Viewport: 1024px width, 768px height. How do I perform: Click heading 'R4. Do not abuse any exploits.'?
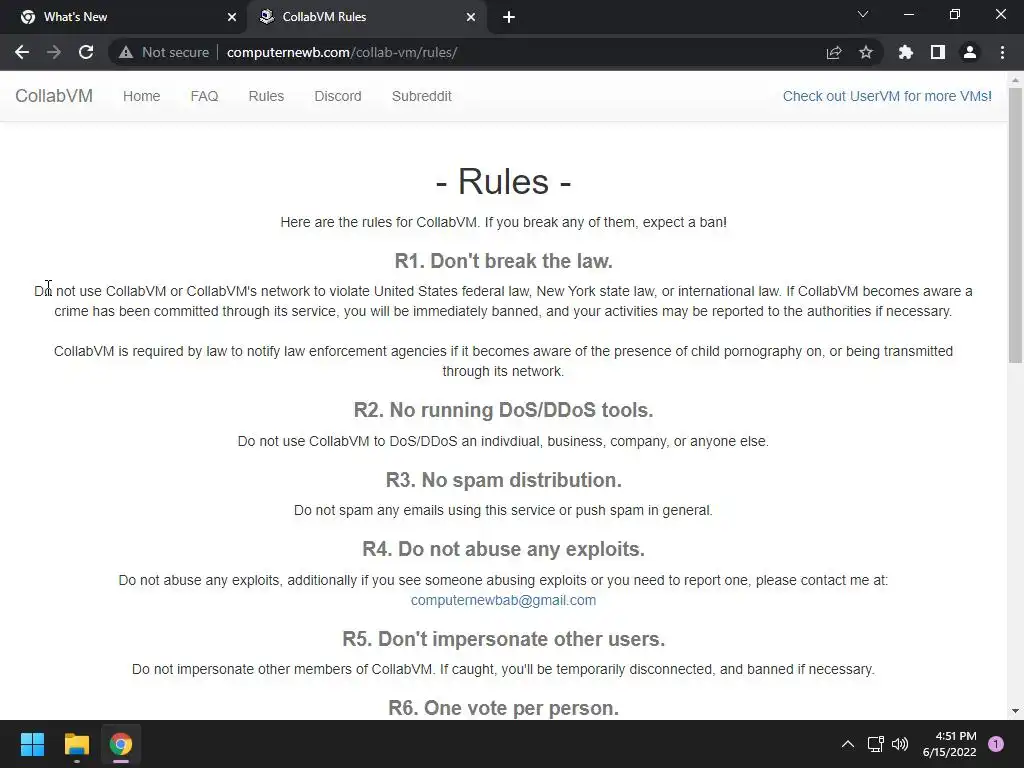click(x=504, y=549)
